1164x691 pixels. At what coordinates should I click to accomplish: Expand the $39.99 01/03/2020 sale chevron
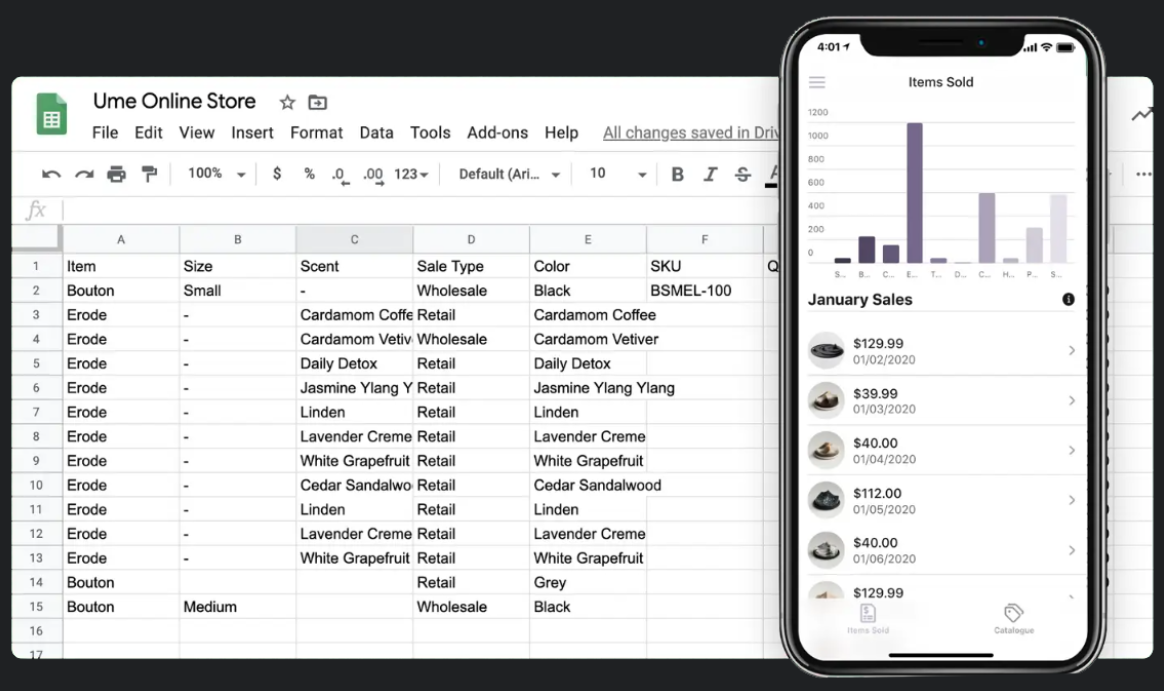[x=1071, y=401]
